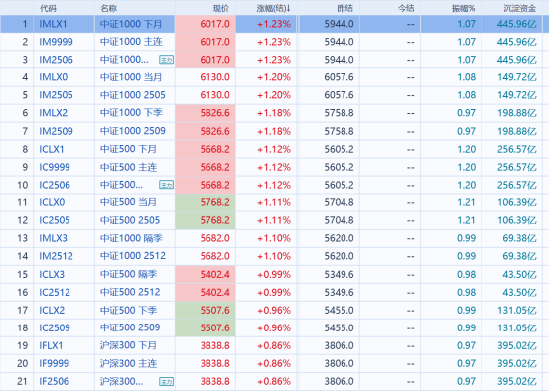Click the 代码 column header
This screenshot has width=550, height=392.
coord(48,8)
